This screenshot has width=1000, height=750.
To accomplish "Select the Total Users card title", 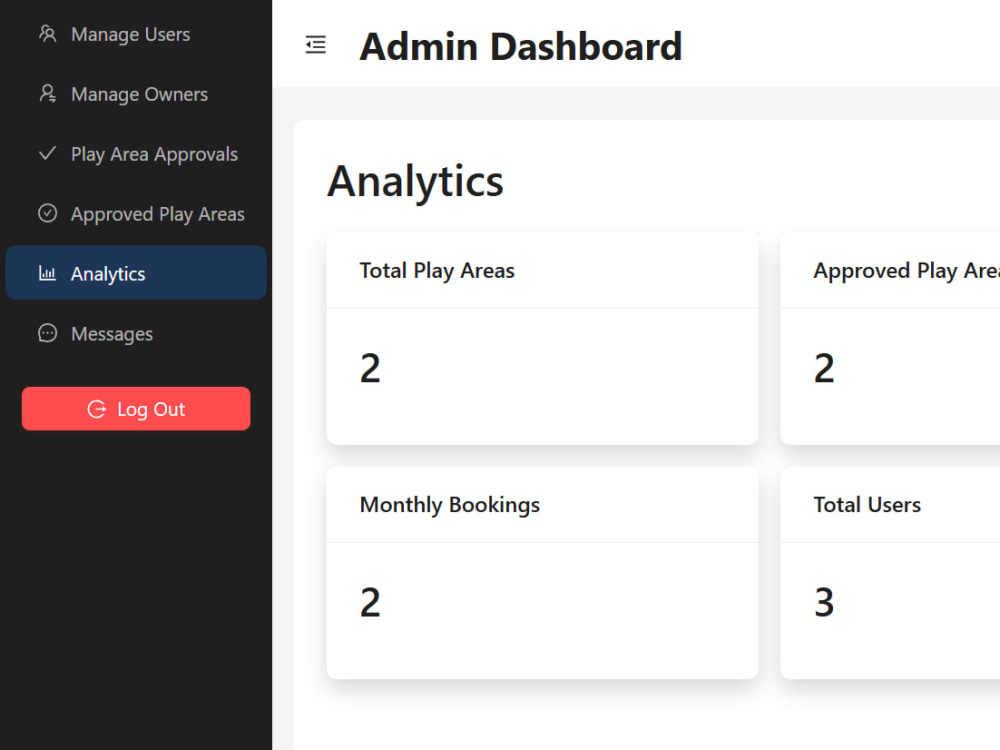I will pos(867,505).
